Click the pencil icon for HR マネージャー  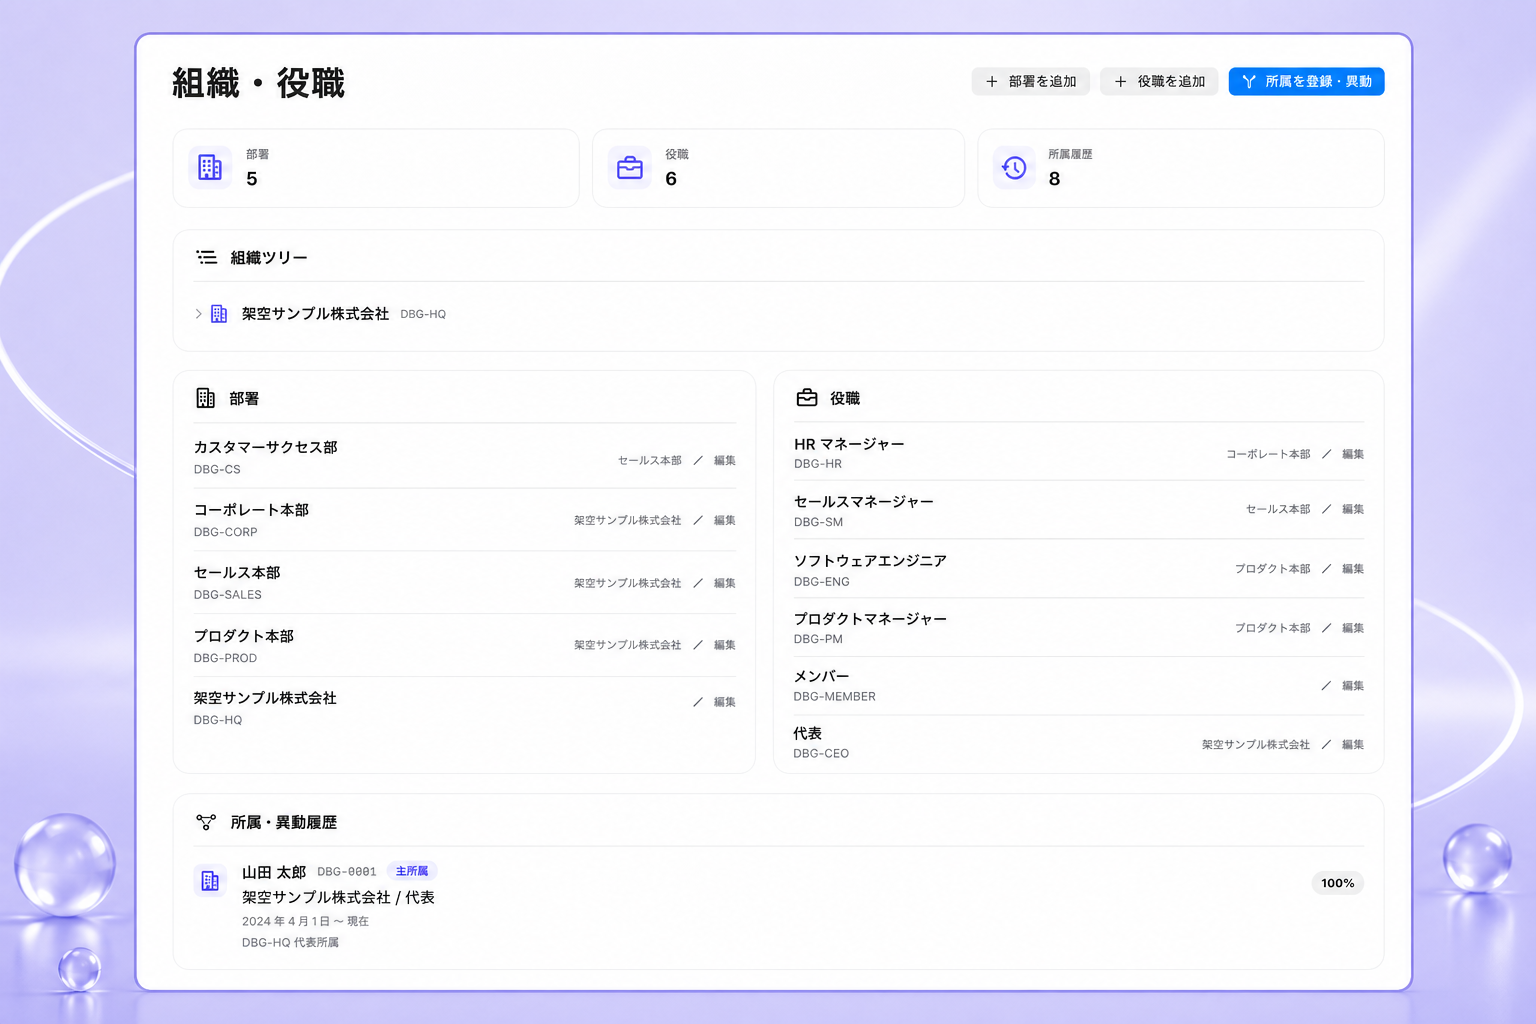click(1326, 454)
